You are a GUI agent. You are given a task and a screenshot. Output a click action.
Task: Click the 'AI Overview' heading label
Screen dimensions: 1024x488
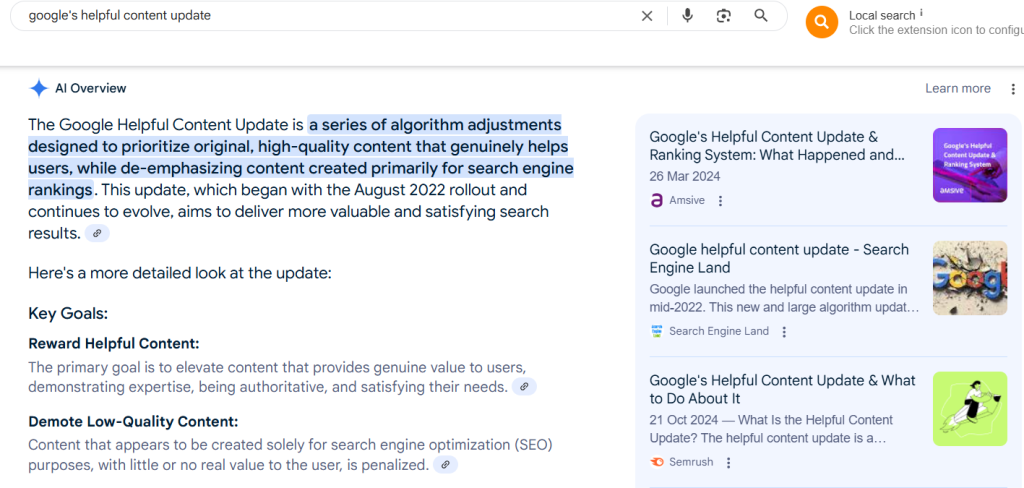pos(91,88)
